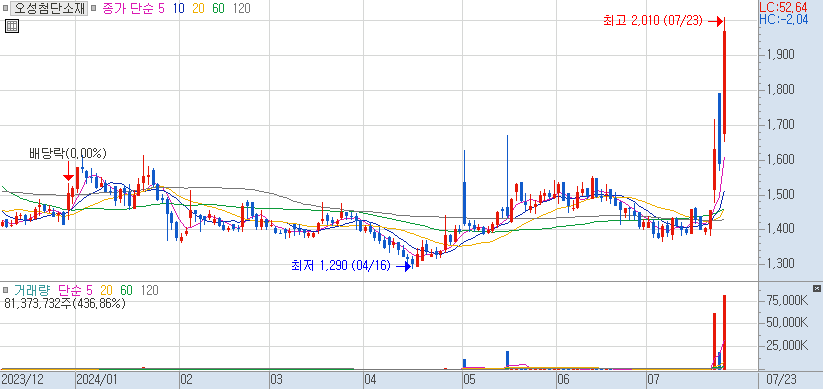The image size is (823, 389).
Task: Open the grid table icon below stock name
Action: (x=12, y=26)
